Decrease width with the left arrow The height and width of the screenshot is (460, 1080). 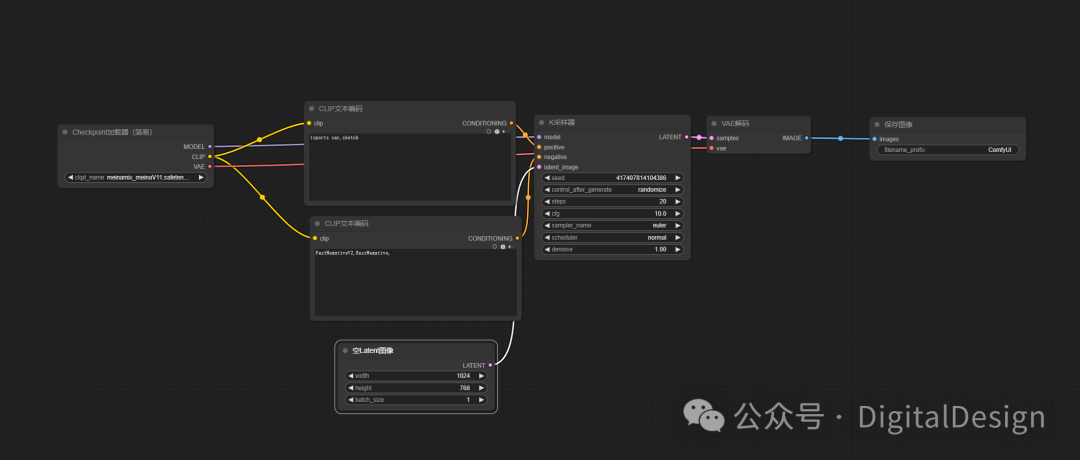coord(351,376)
